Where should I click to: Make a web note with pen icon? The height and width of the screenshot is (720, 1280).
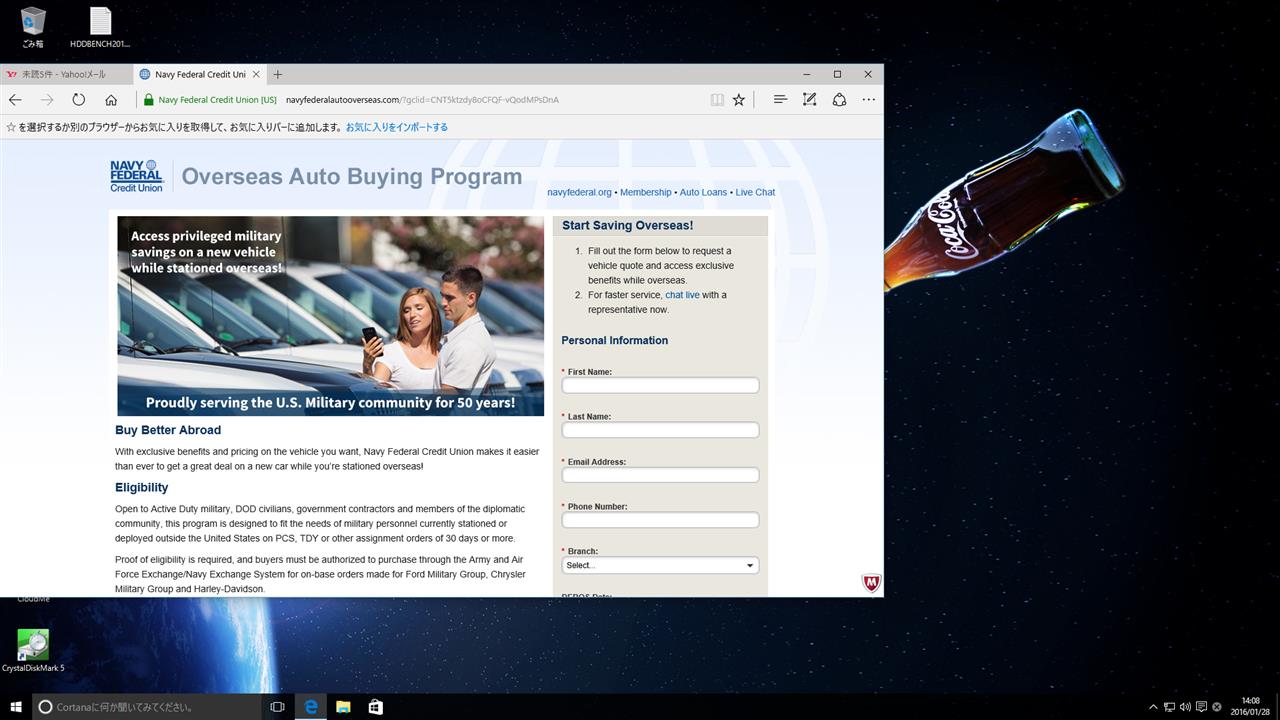tap(810, 100)
